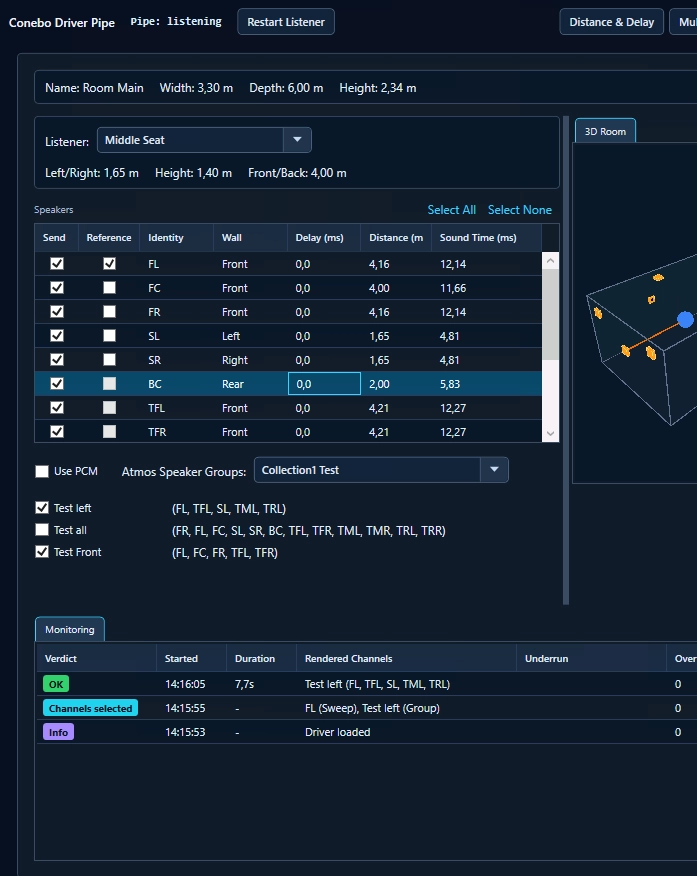Click the Duration column header
The height and width of the screenshot is (876, 697).
pyautogui.click(x=261, y=658)
